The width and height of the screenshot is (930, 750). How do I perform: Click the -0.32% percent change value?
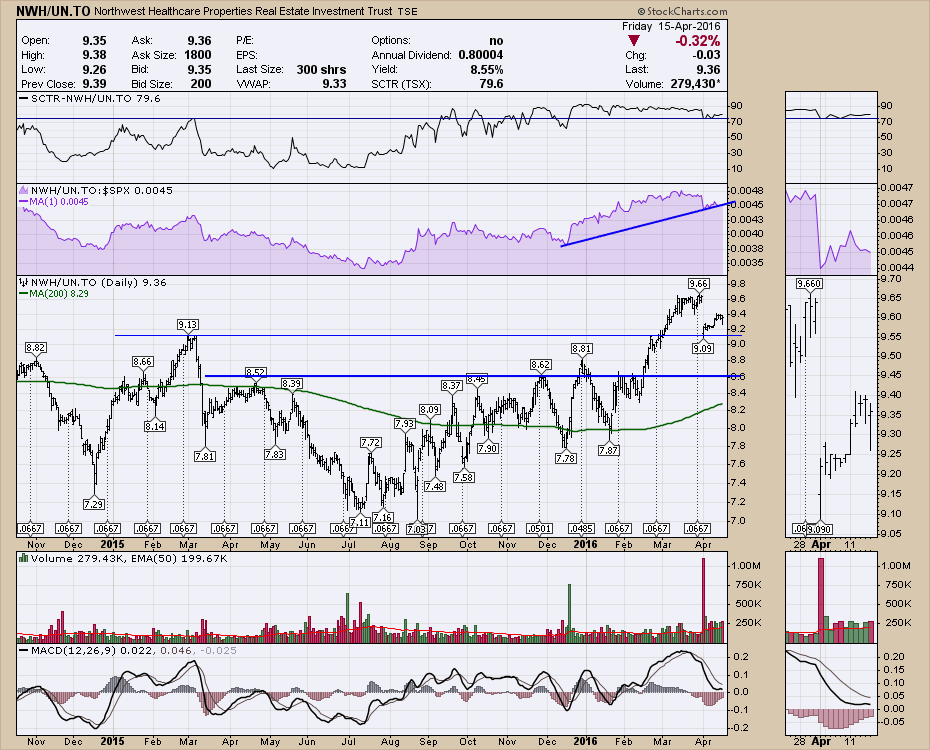coord(698,41)
